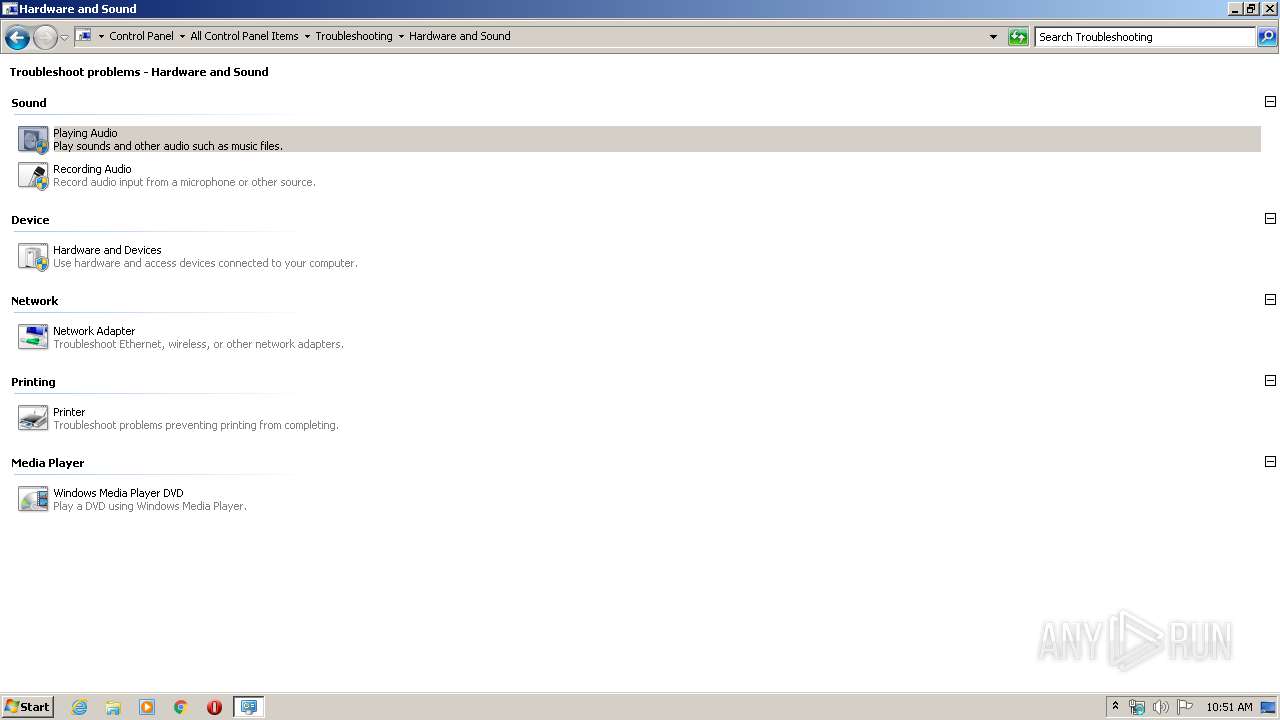Select the Control Panel taskbar window button
The height and width of the screenshot is (720, 1280).
[x=248, y=707]
